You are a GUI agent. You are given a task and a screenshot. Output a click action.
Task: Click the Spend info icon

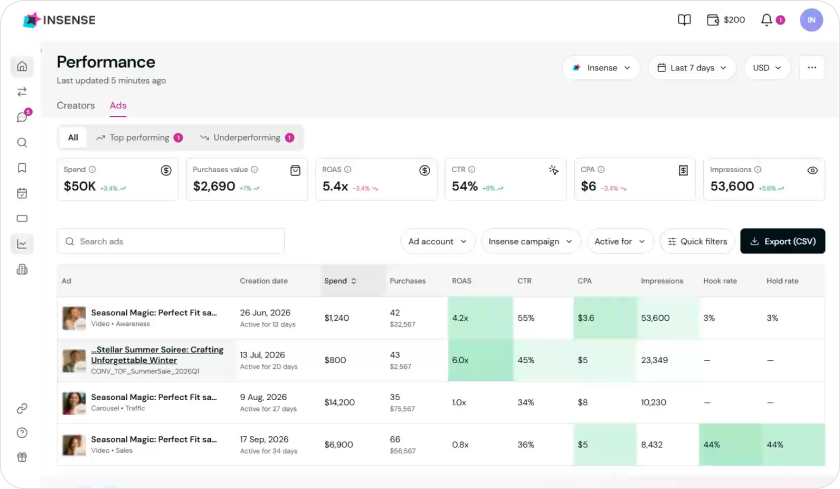coord(92,169)
